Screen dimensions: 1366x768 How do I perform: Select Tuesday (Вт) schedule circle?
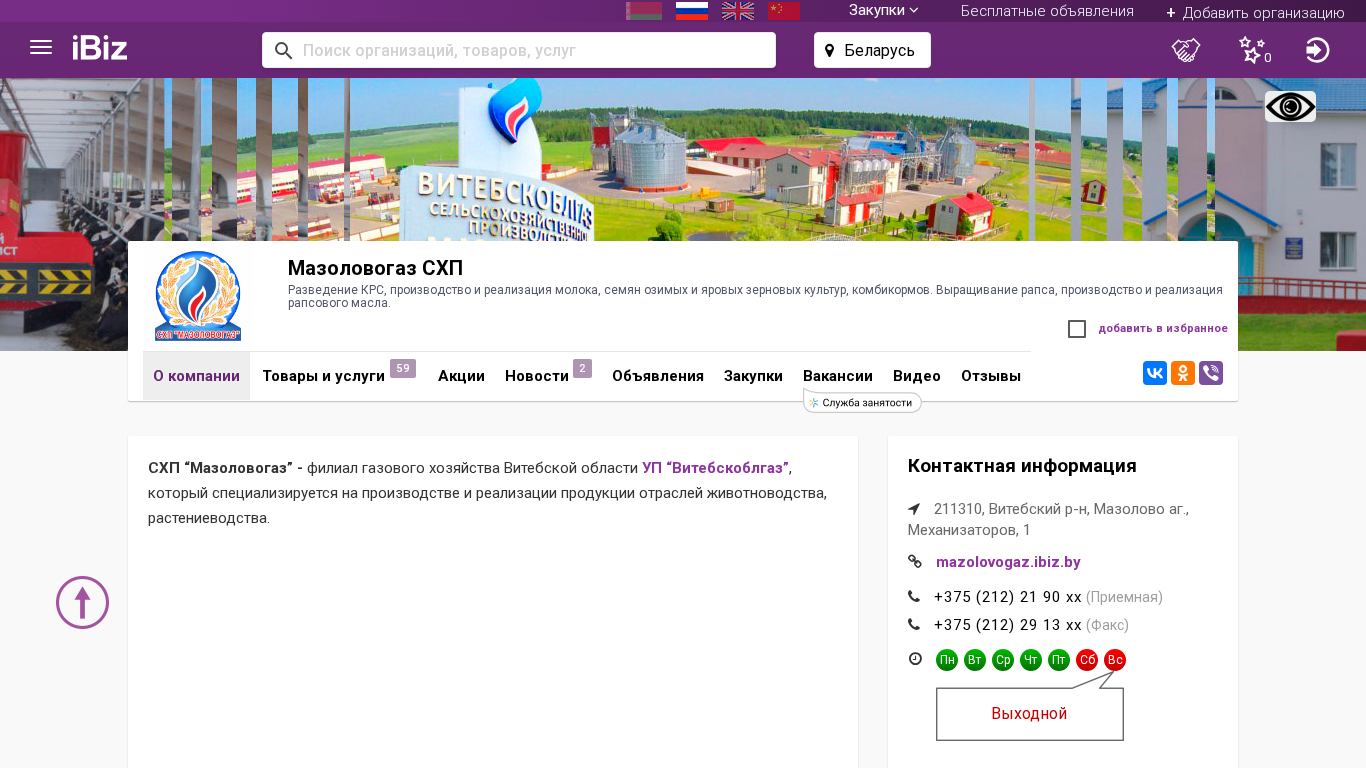[x=975, y=660]
